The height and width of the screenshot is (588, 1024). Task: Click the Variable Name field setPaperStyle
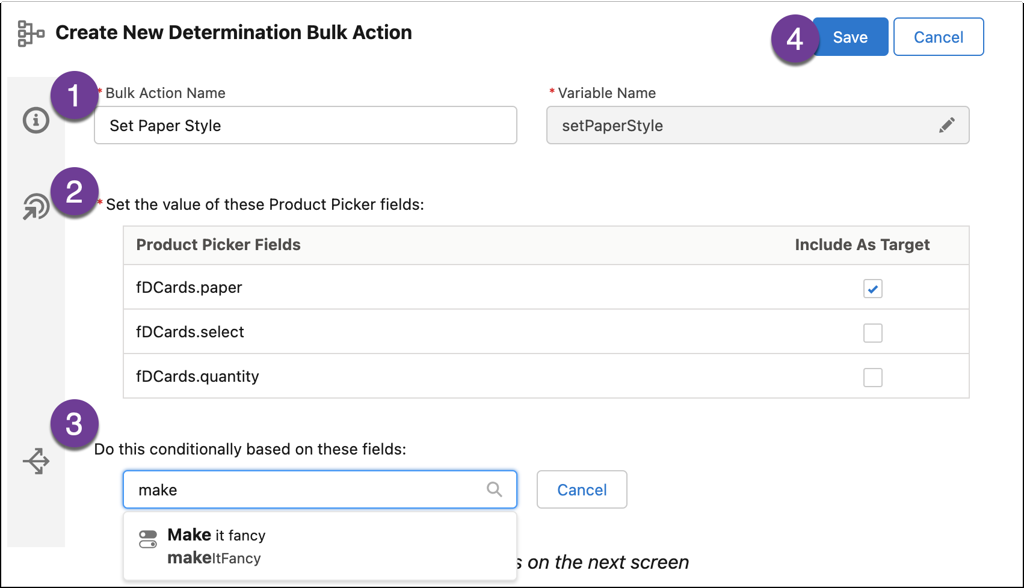[x=758, y=125]
